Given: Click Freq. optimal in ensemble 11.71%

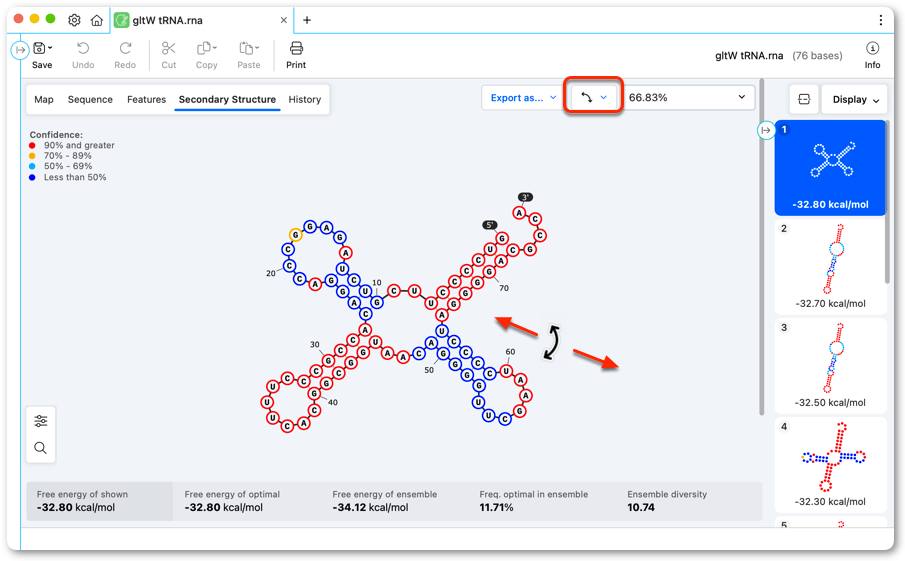Looking at the screenshot, I should [x=496, y=507].
